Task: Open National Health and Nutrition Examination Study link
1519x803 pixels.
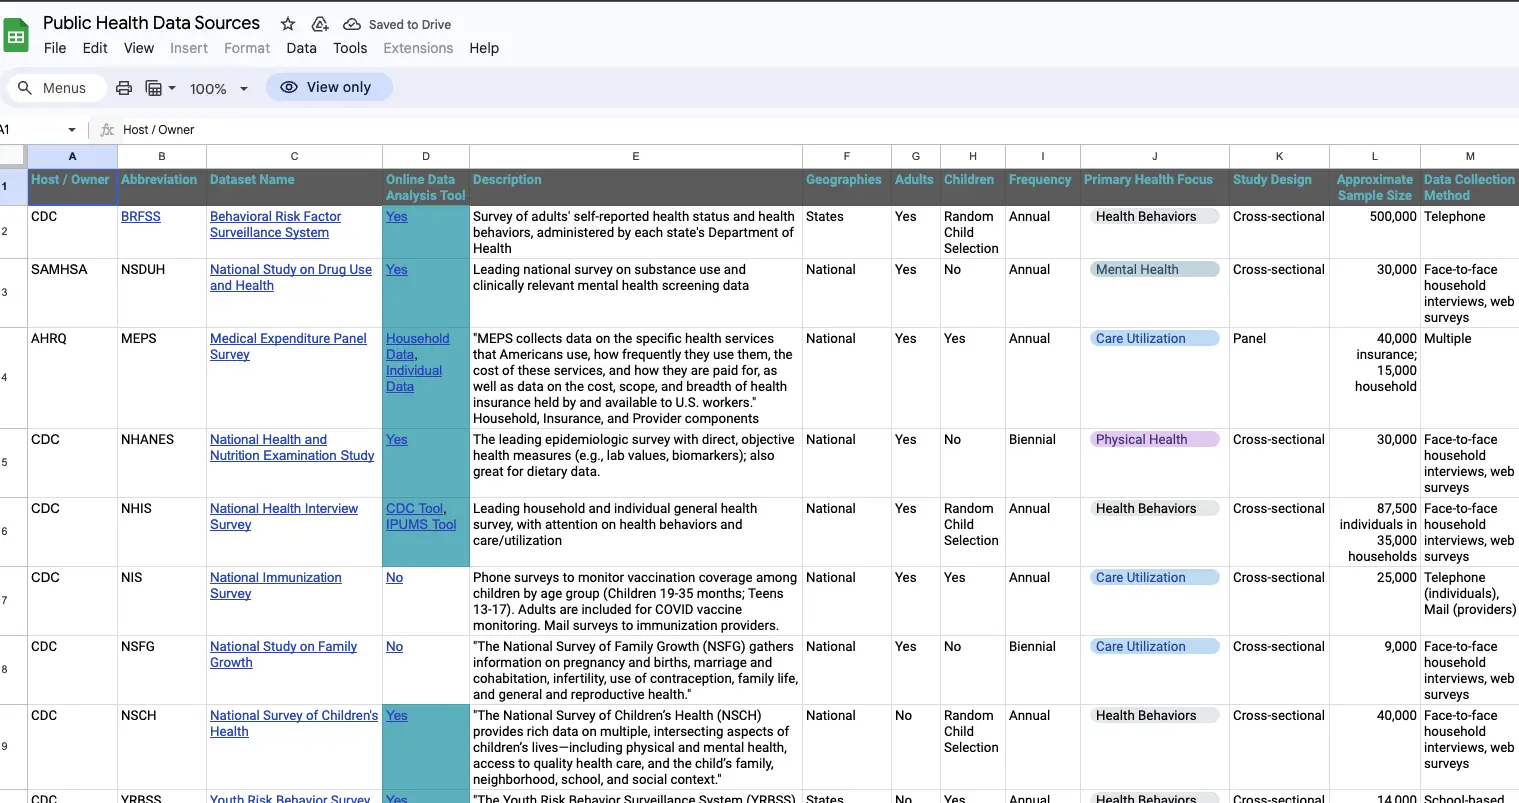Action: tap(292, 447)
